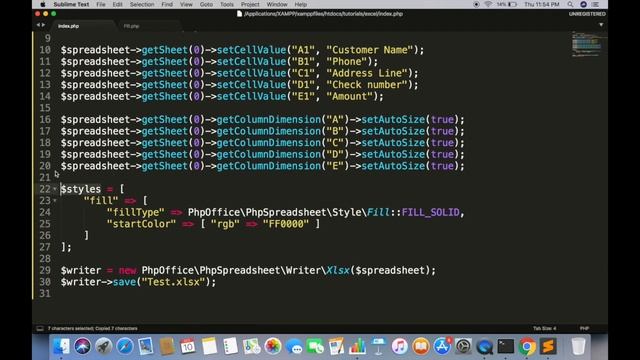Open Messages blue bubble icon in Dock

point(294,347)
